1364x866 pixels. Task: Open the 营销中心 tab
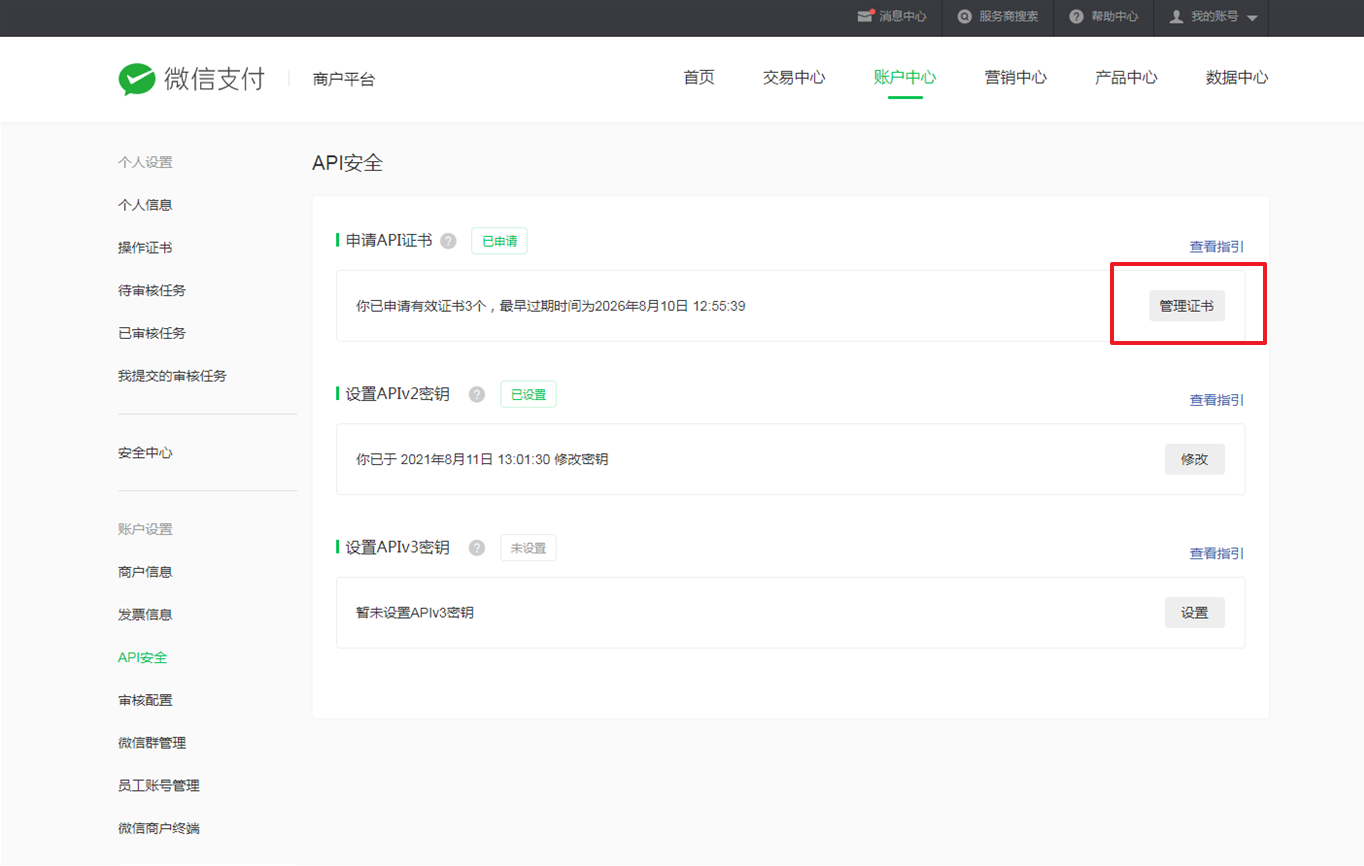tap(1016, 78)
